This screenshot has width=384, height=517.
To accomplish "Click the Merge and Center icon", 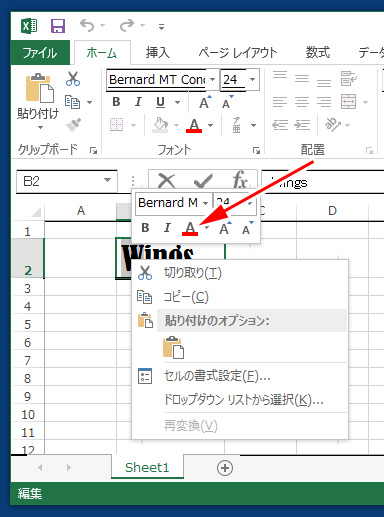I will click(348, 102).
